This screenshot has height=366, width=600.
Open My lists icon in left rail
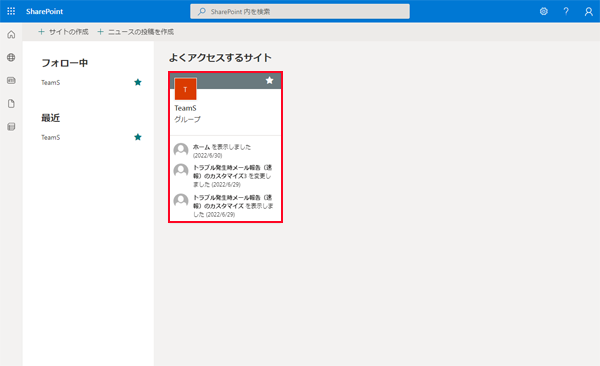point(11,127)
